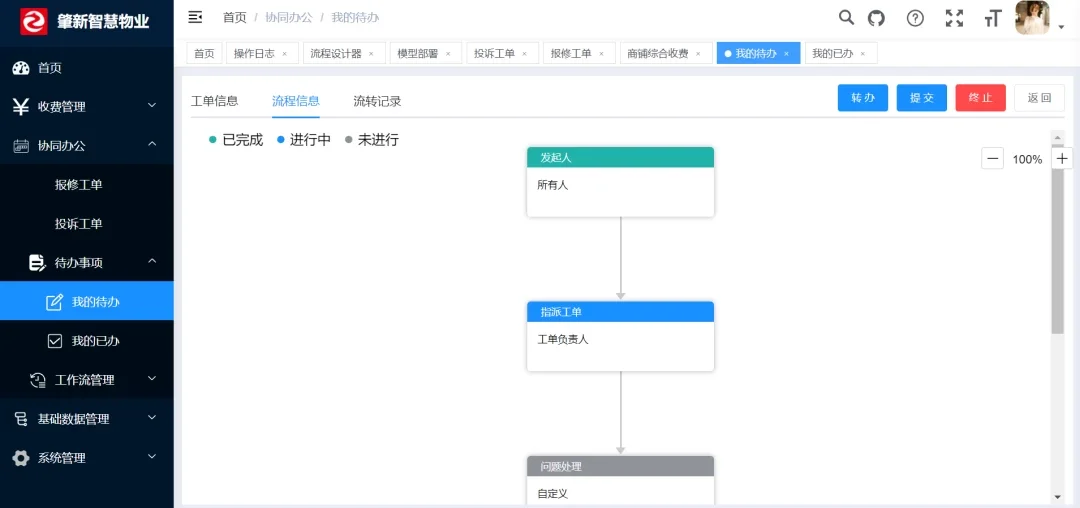Click the 工作流管理 clock icon
This screenshot has width=1080, height=508.
[x=37, y=379]
